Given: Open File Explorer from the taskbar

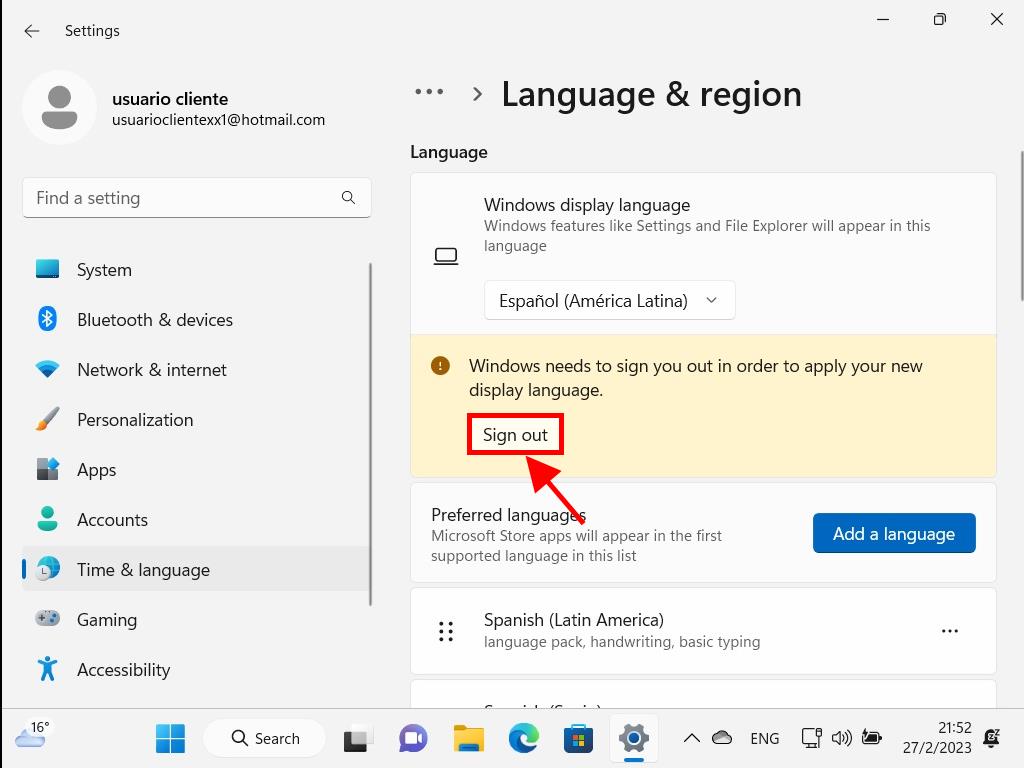Looking at the screenshot, I should [x=469, y=739].
